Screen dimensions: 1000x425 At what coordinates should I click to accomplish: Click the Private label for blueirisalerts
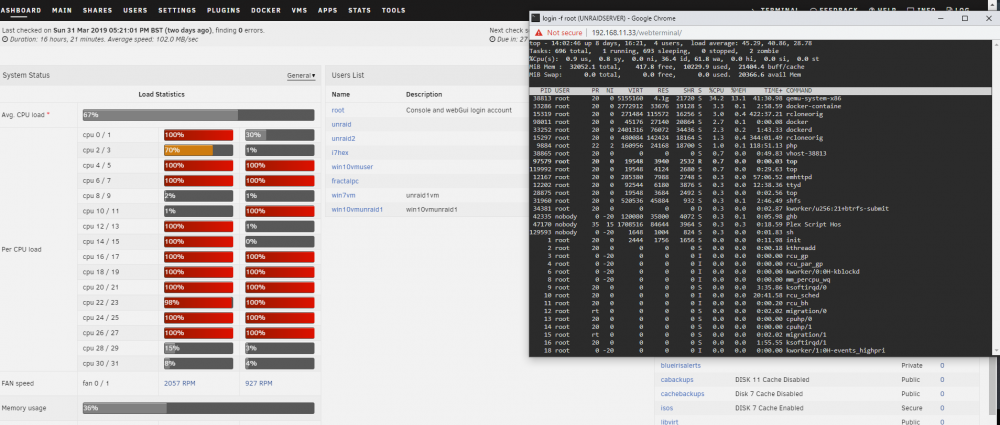click(912, 366)
